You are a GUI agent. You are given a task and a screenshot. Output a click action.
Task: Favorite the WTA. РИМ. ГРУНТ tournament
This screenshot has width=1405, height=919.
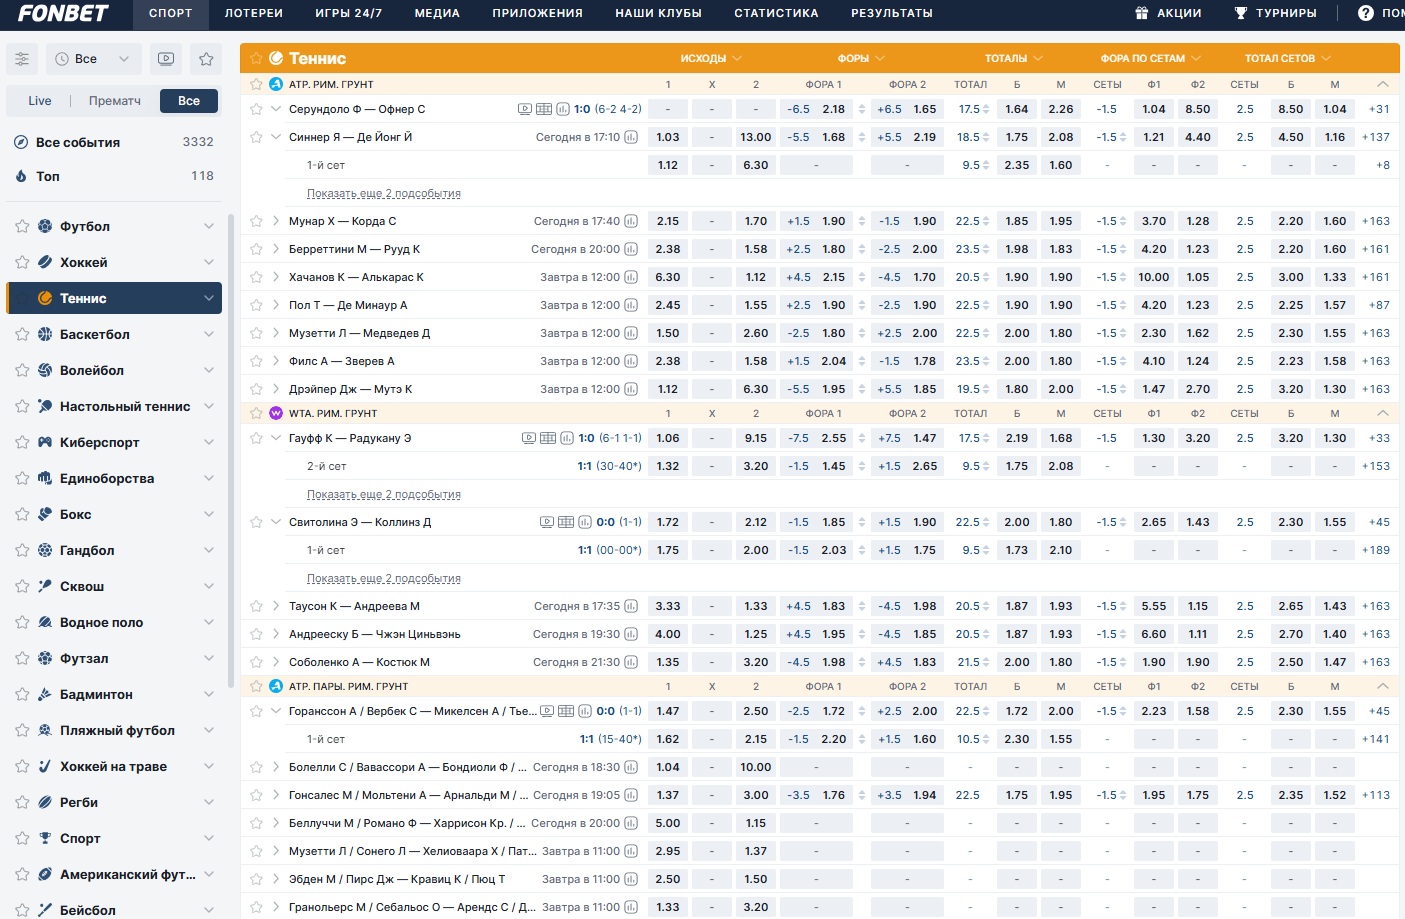[x=256, y=413]
